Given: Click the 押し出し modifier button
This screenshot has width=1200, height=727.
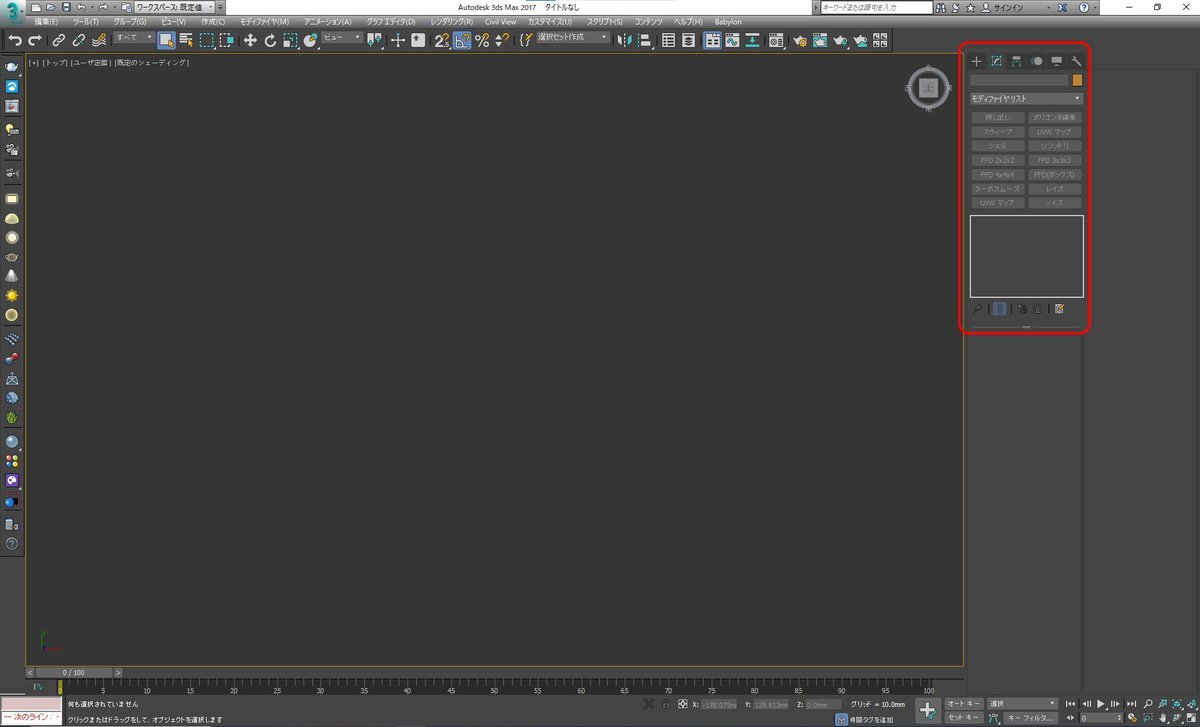Looking at the screenshot, I should [998, 117].
